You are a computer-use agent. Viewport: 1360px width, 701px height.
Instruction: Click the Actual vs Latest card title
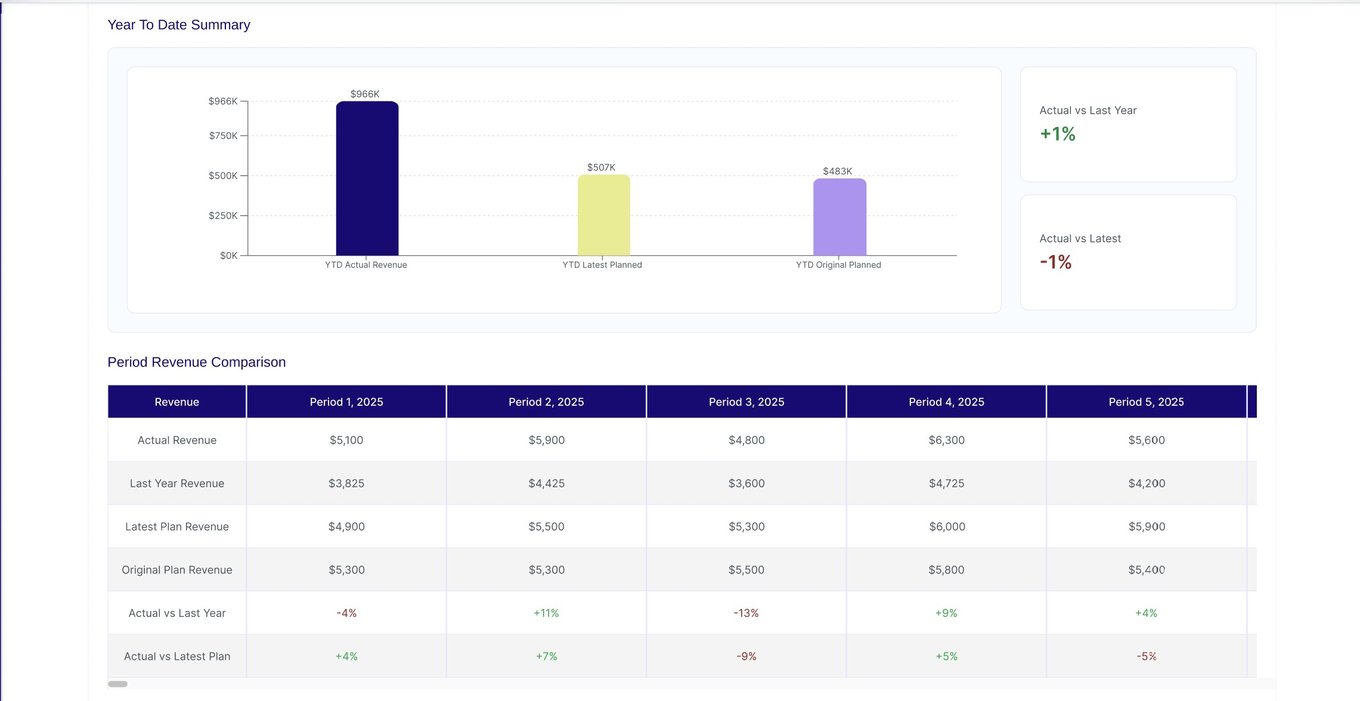[1080, 239]
